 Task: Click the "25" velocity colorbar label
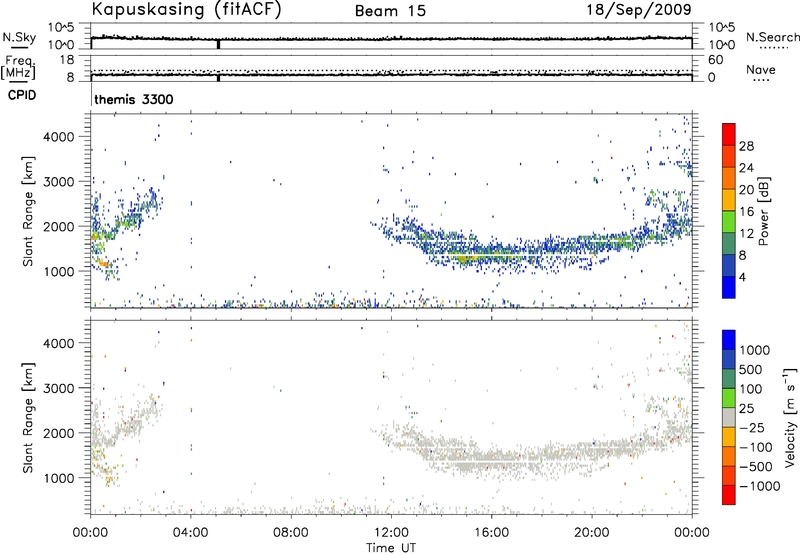746,408
